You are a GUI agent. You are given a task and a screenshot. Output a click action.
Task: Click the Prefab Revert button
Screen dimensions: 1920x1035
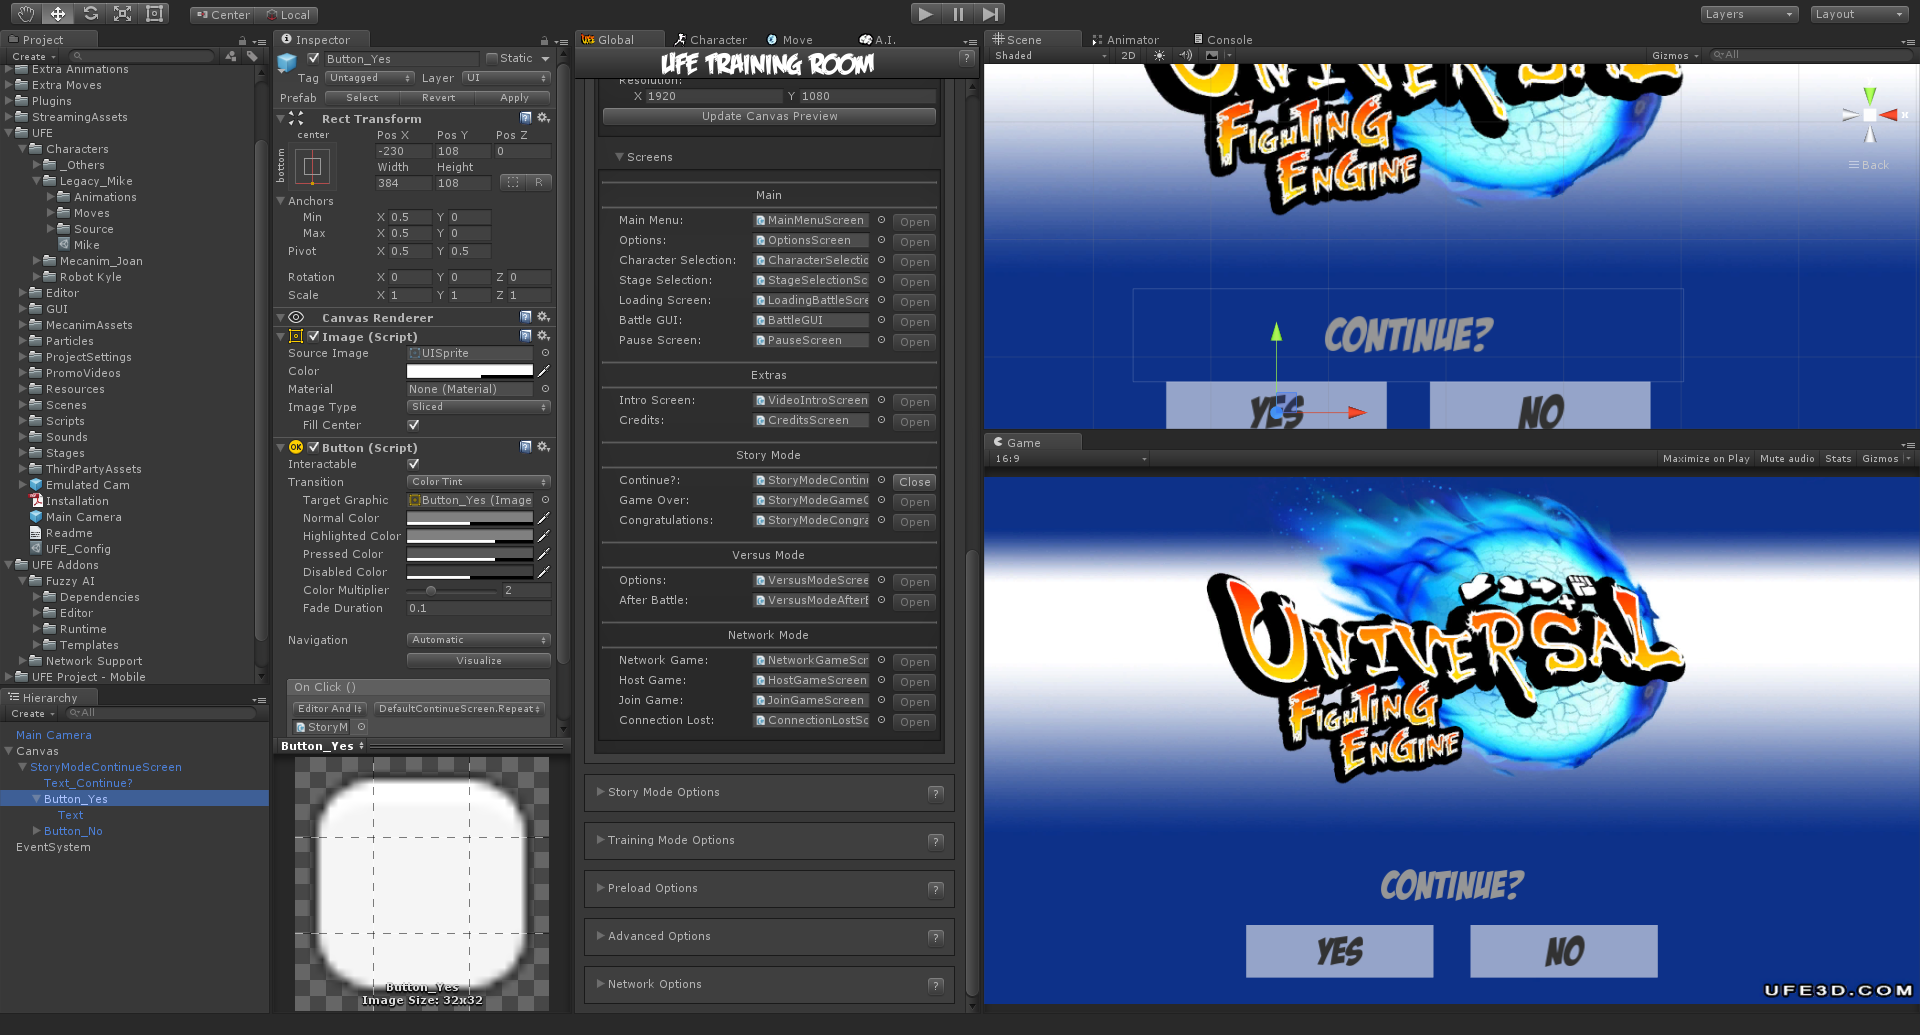(x=438, y=98)
